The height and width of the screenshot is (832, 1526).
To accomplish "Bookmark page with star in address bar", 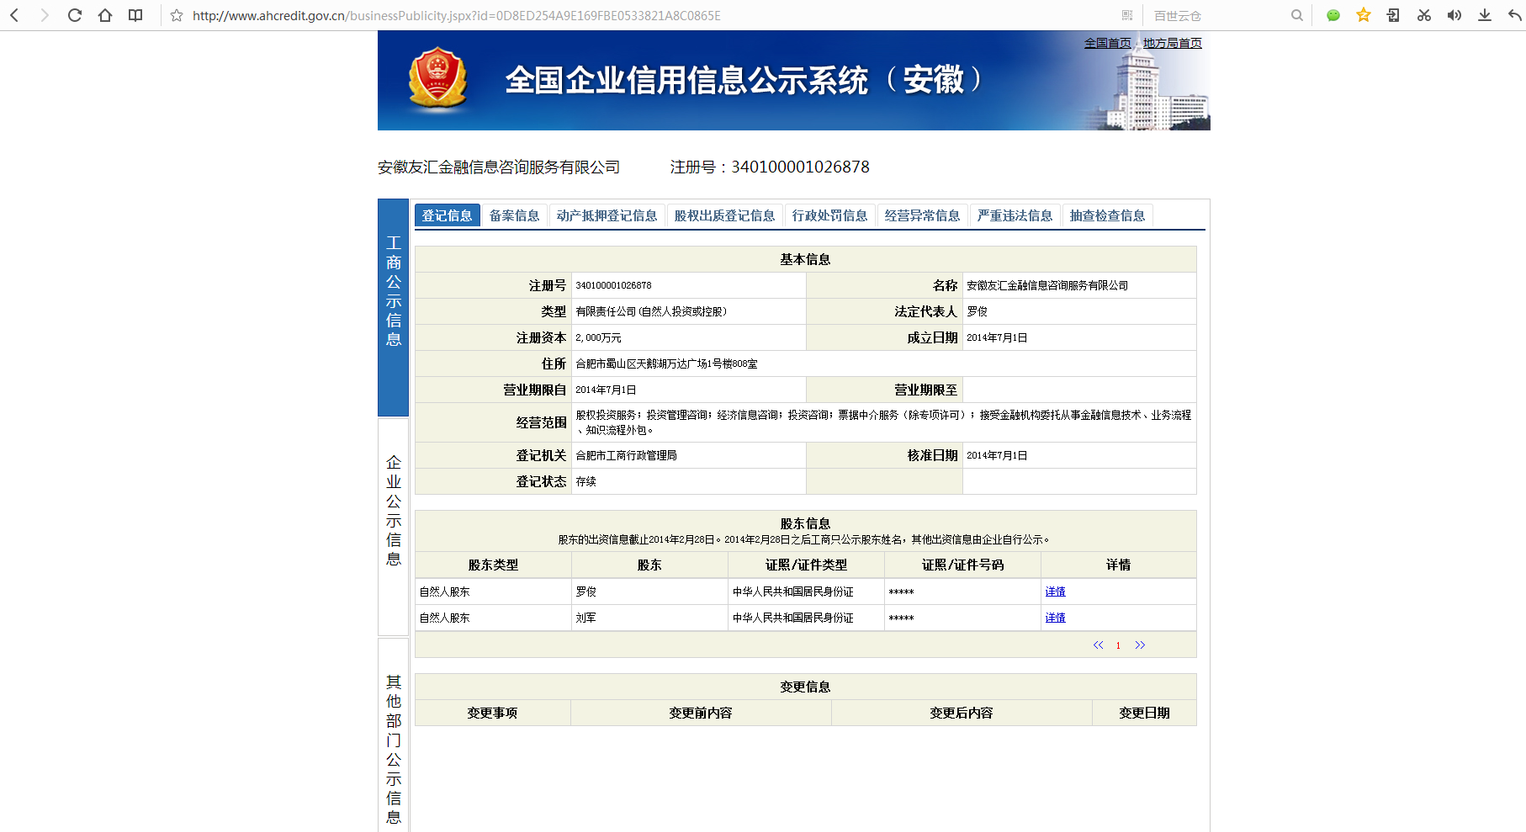I will tap(177, 16).
